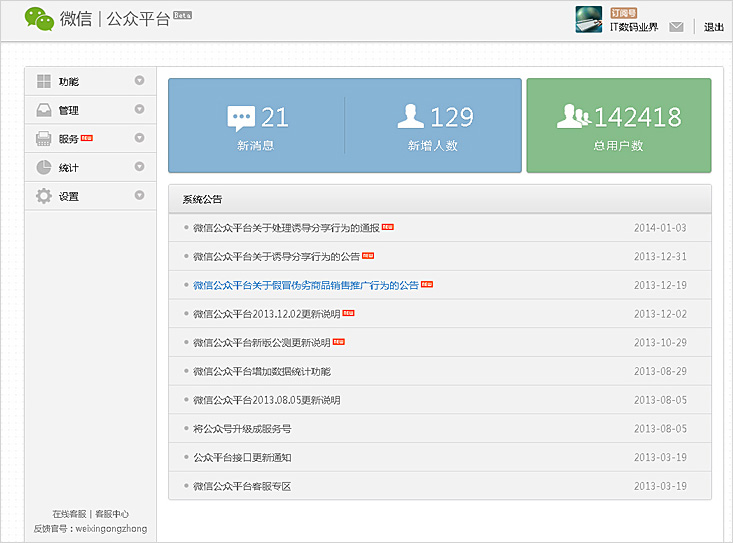Click the 服务 printer icon in sidebar

click(x=44, y=139)
